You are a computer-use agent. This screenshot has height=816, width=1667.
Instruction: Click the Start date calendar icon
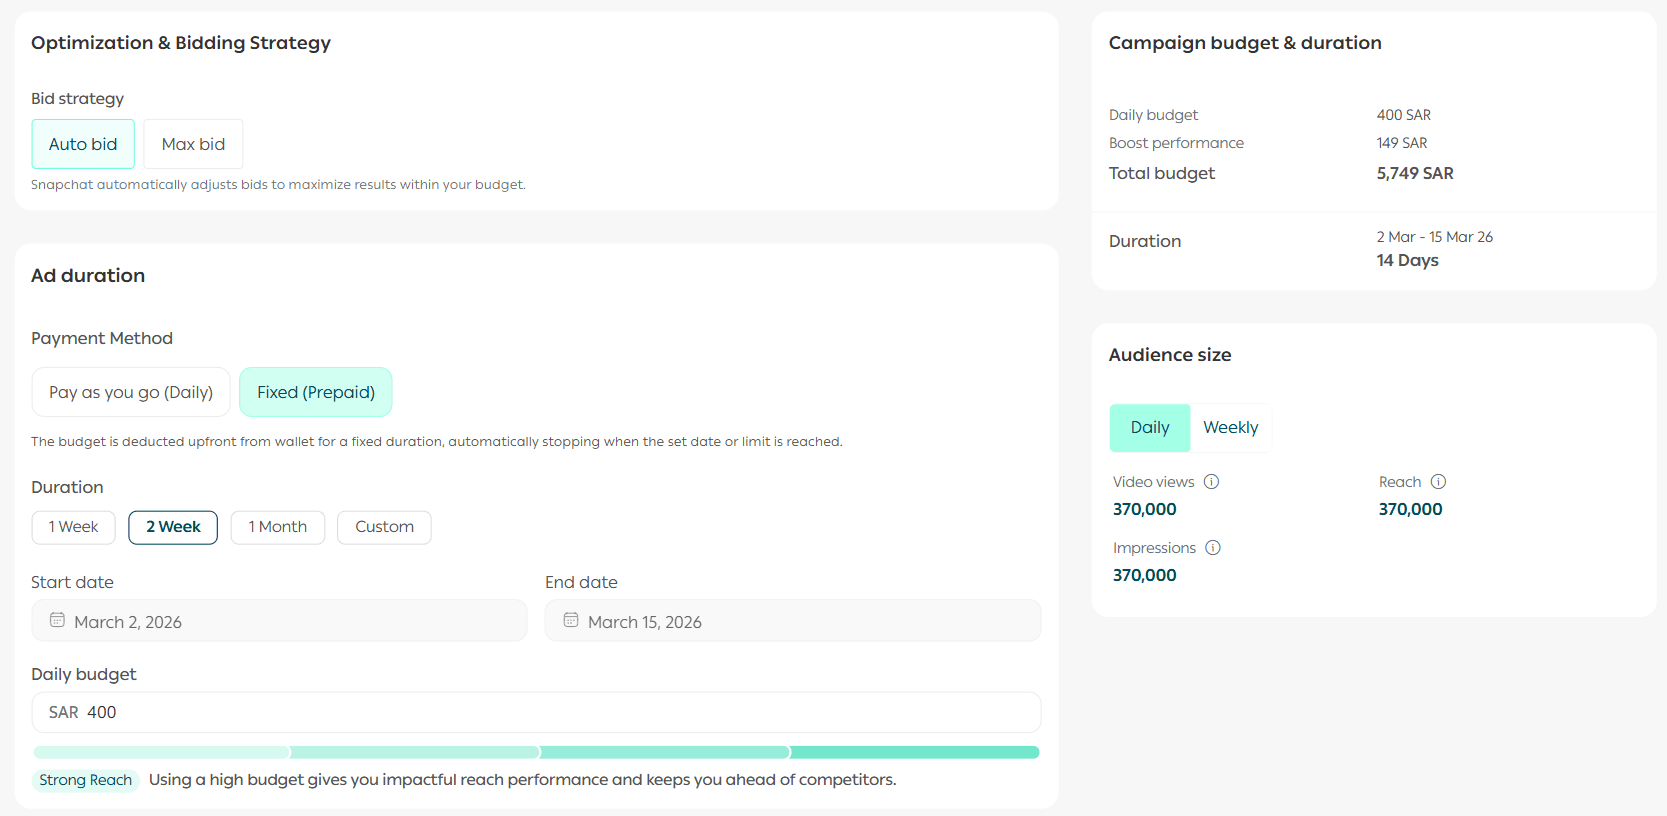pyautogui.click(x=58, y=621)
